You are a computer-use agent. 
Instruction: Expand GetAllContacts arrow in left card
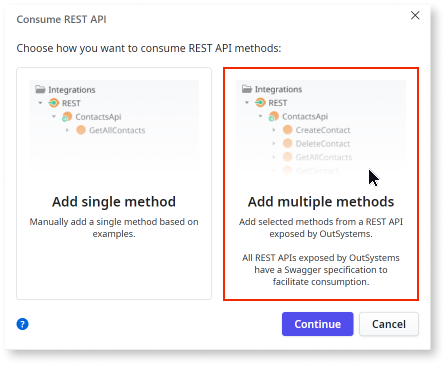[x=67, y=130]
